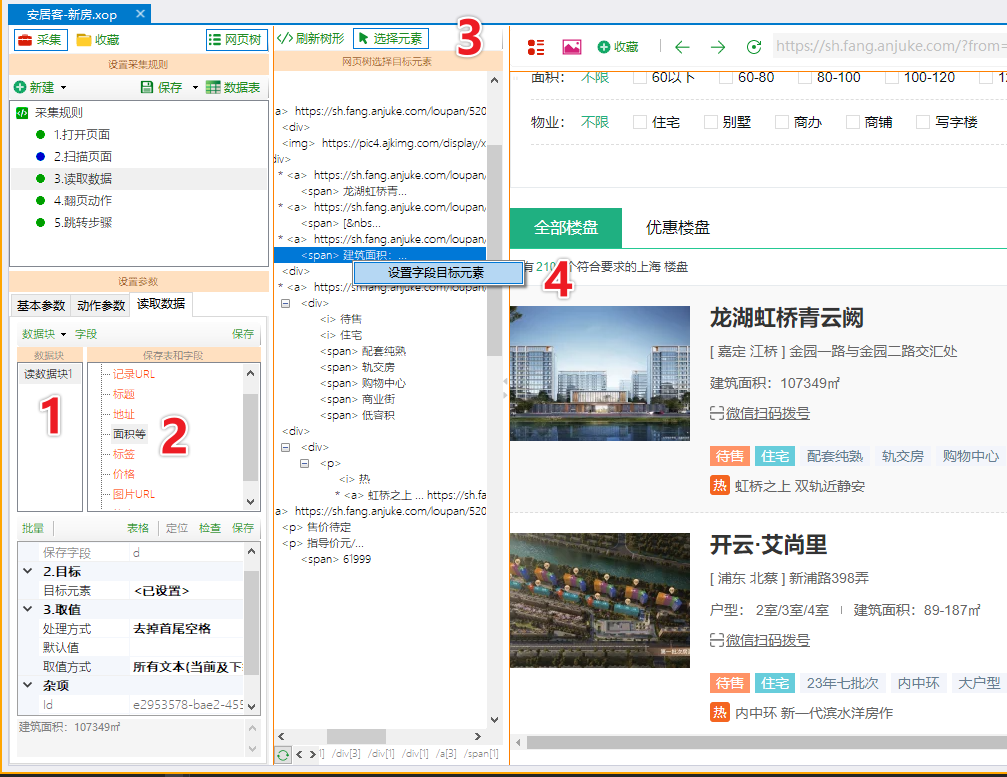This screenshot has height=777, width=1007.
Task: Check the 写字楼 property checkbox
Action: coord(923,122)
